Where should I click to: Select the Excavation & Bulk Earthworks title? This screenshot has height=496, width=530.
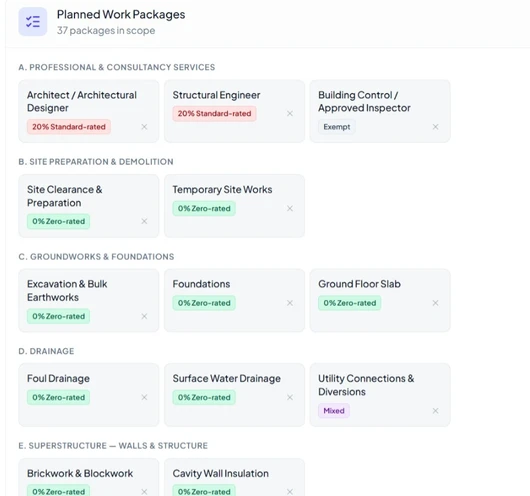click(x=67, y=291)
